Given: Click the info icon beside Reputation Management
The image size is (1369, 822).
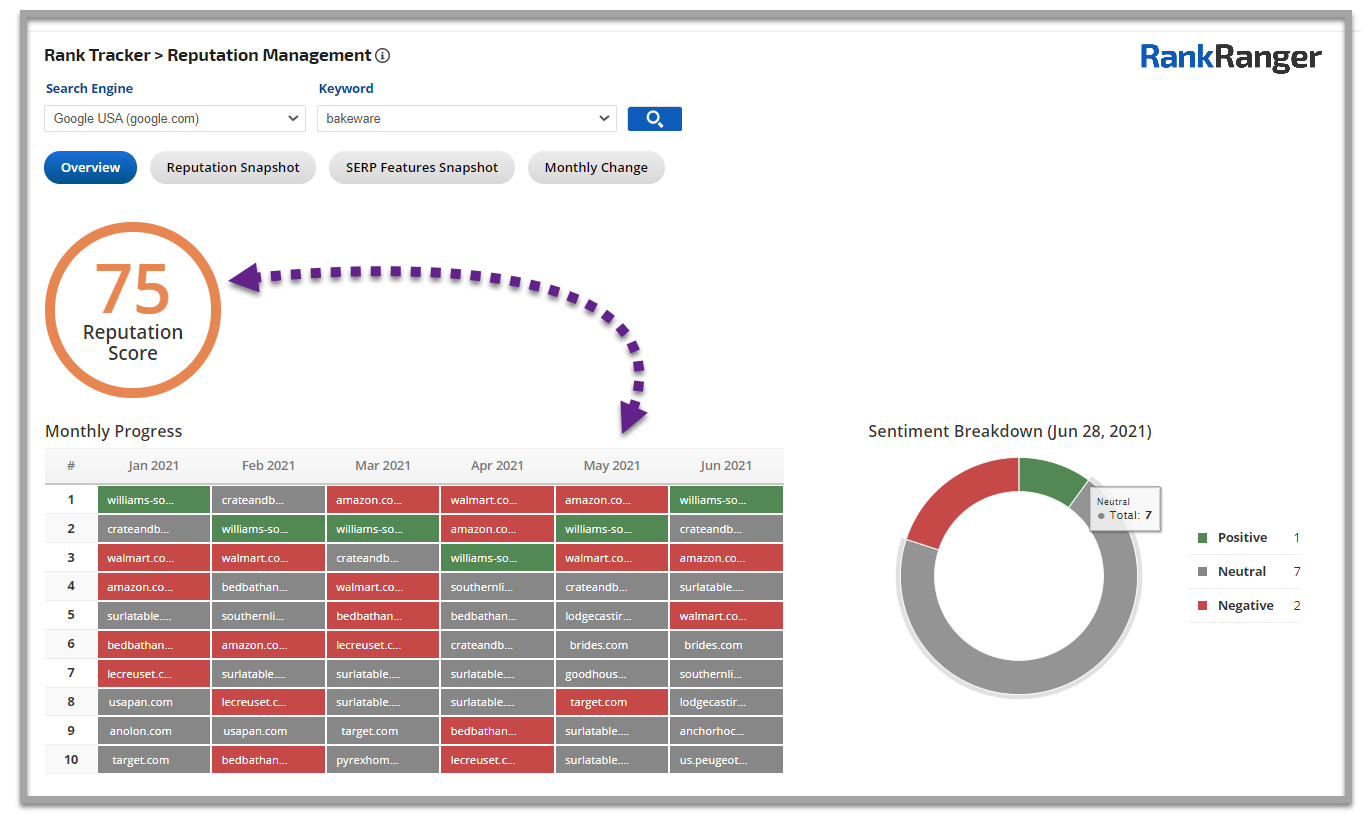Looking at the screenshot, I should point(382,56).
